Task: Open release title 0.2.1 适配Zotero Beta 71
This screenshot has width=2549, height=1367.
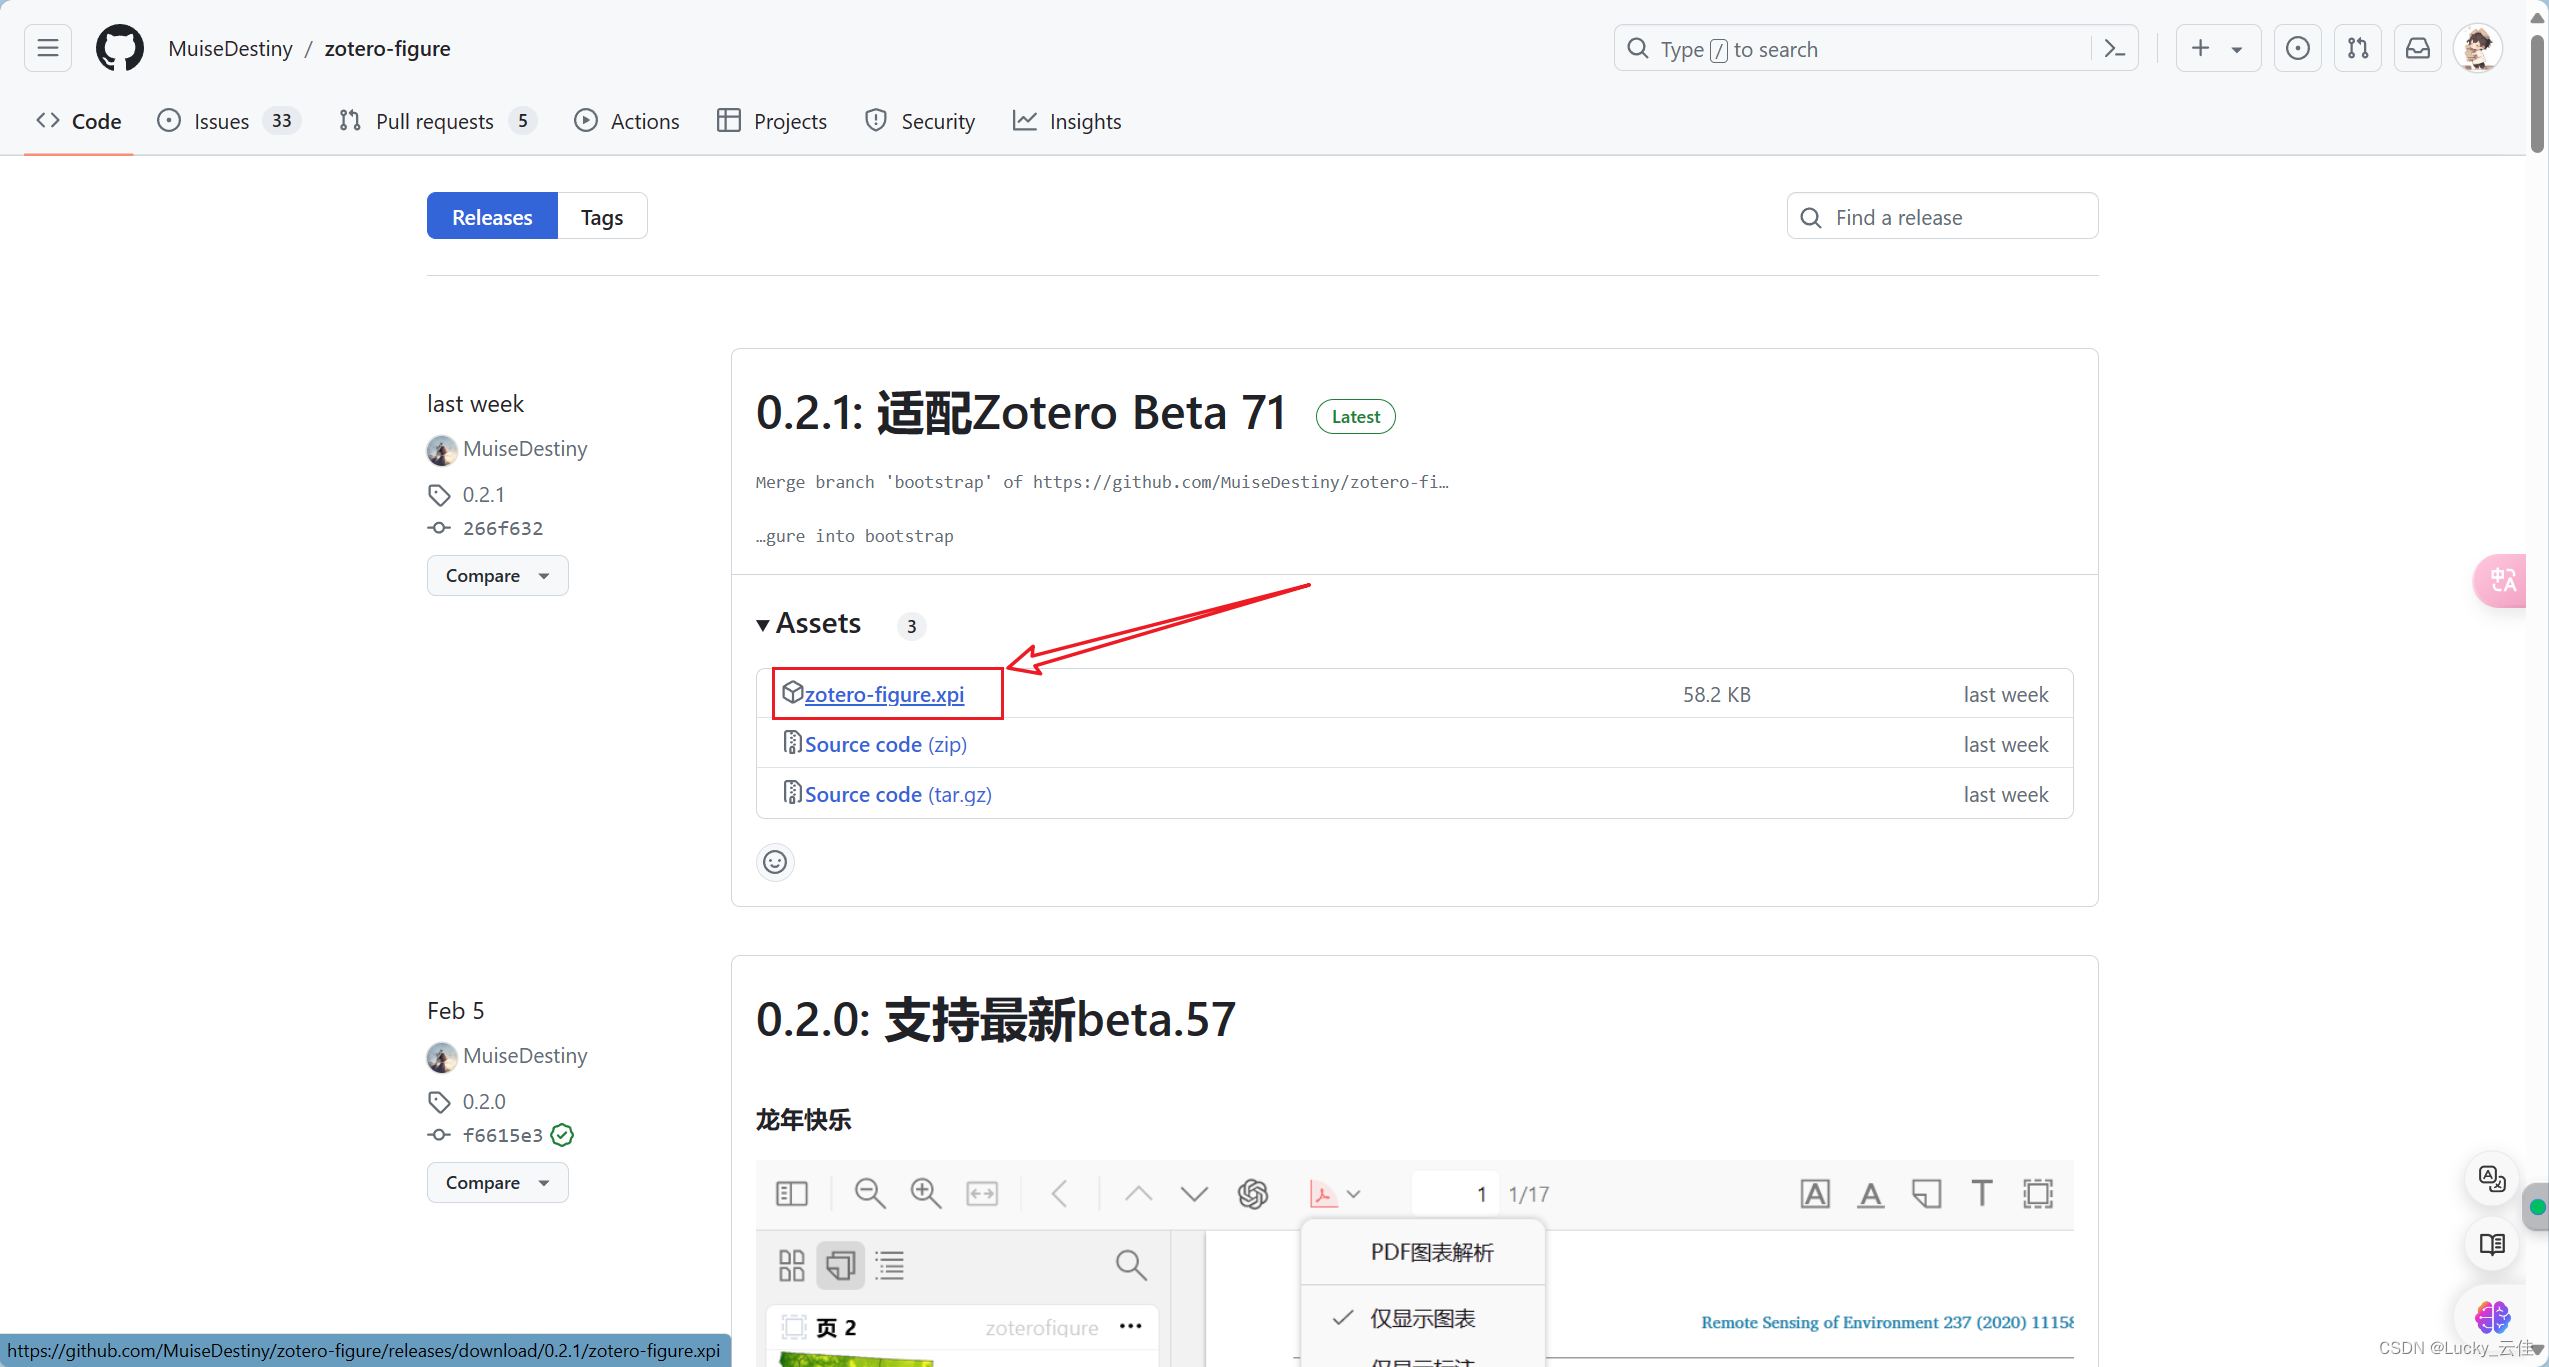Action: tap(1021, 413)
